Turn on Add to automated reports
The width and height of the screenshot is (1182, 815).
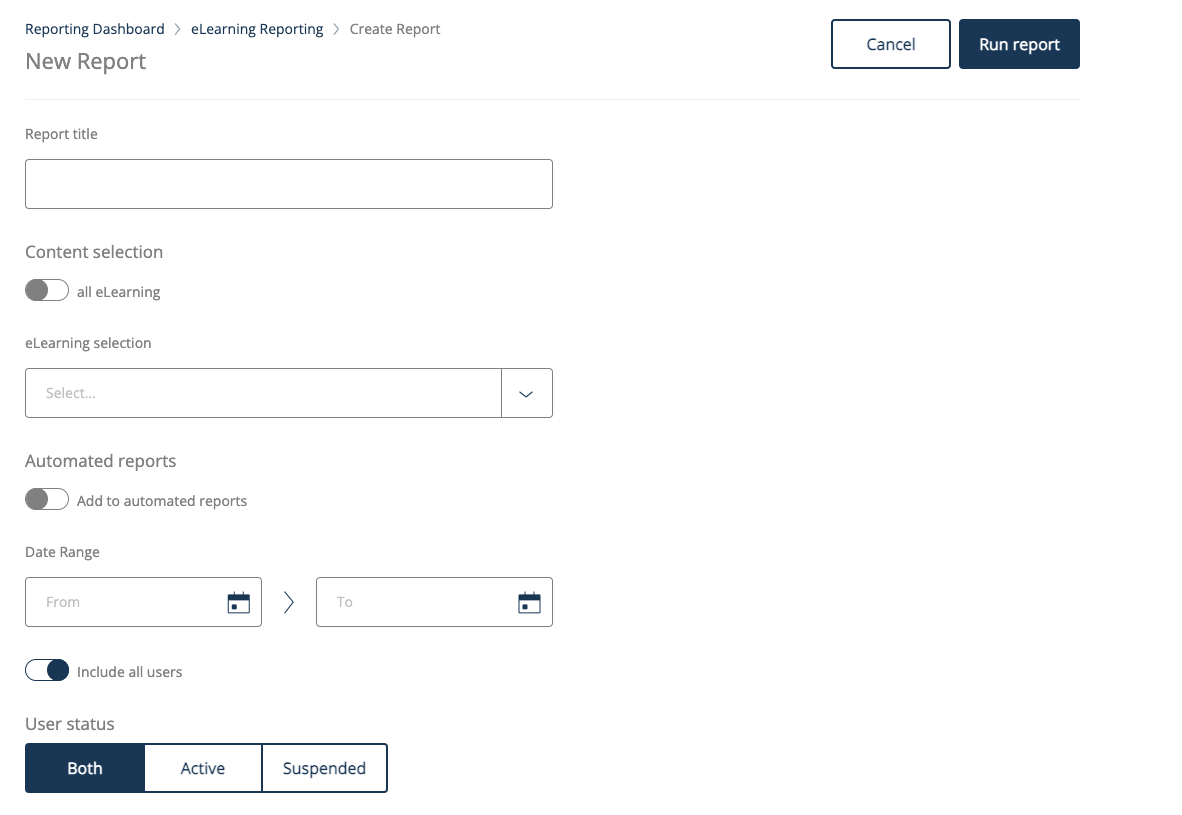47,500
